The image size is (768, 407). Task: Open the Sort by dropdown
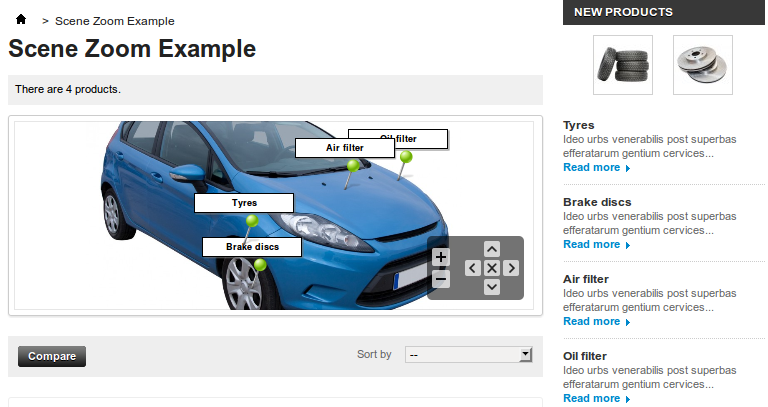pos(468,354)
